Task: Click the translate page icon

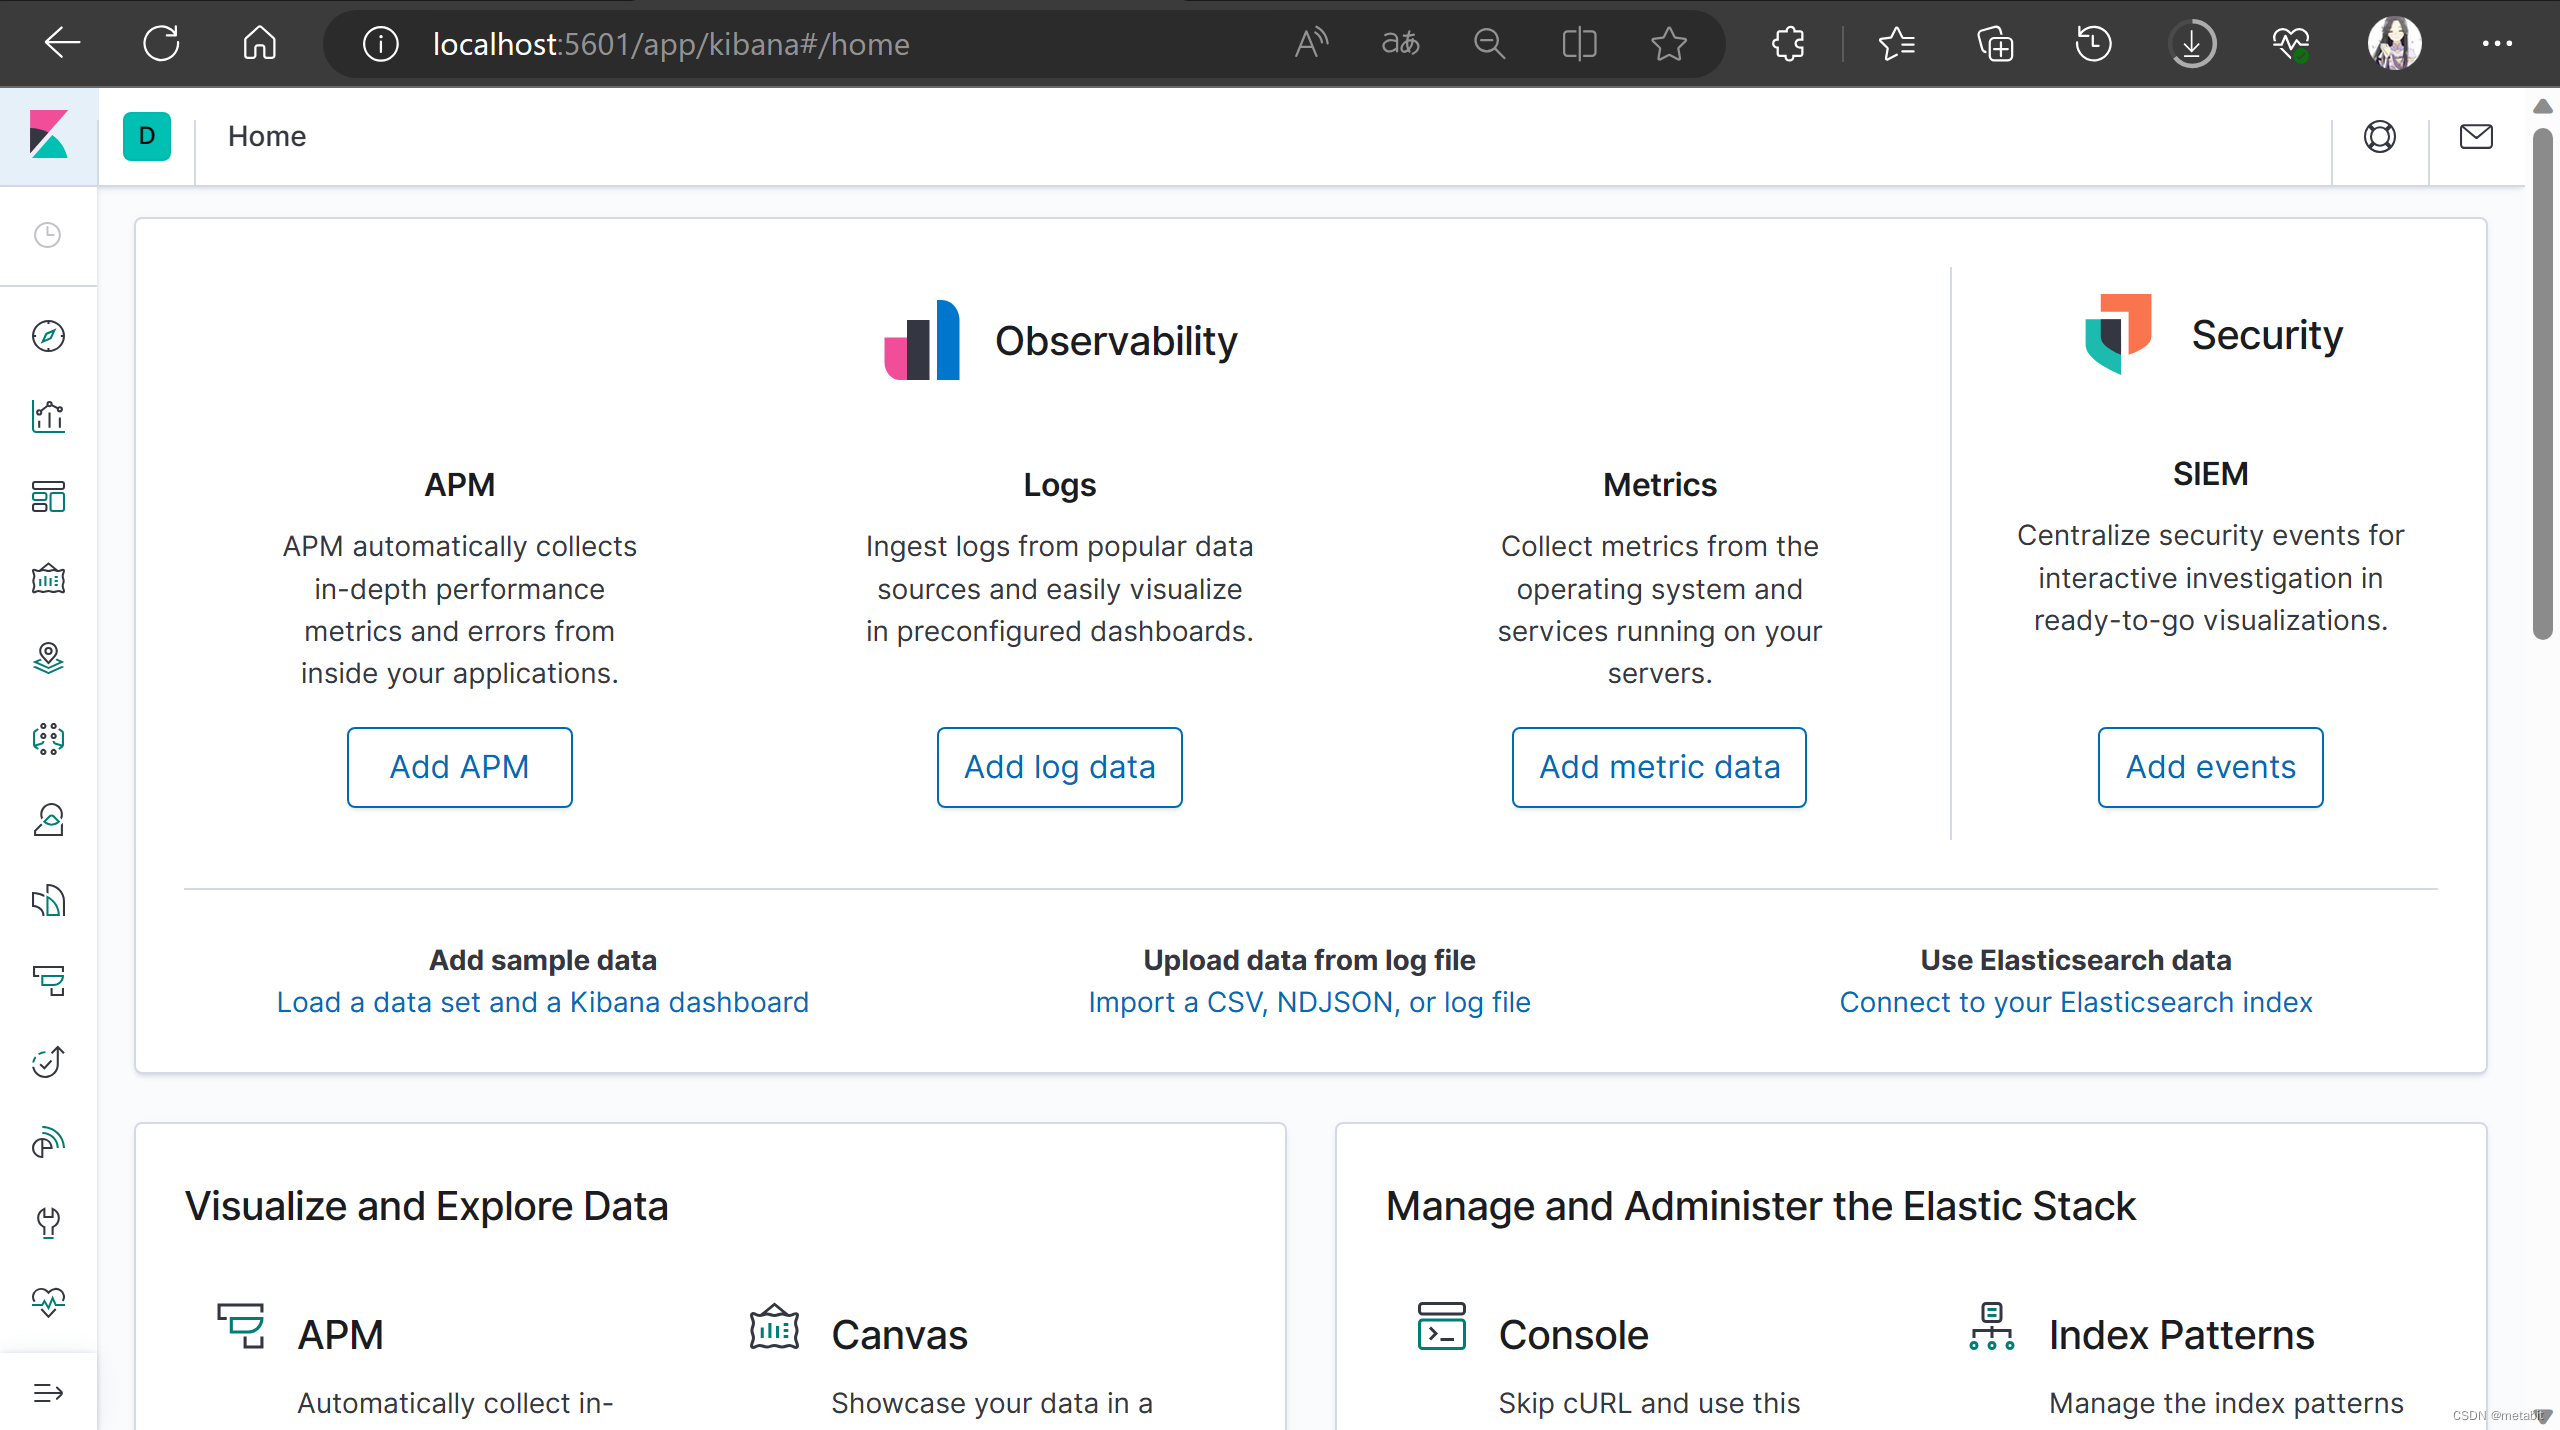Action: pyautogui.click(x=1400, y=43)
